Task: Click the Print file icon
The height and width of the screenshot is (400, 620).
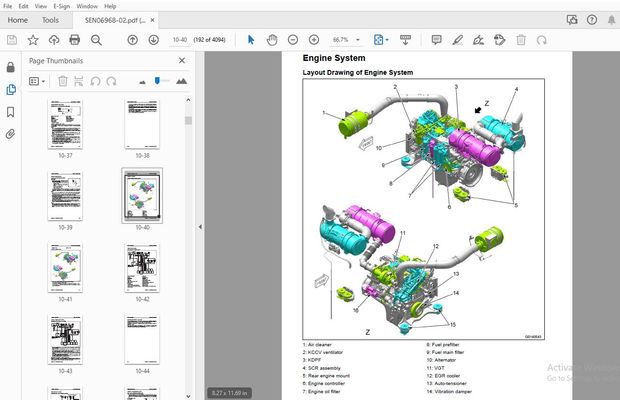Action: pos(75,39)
